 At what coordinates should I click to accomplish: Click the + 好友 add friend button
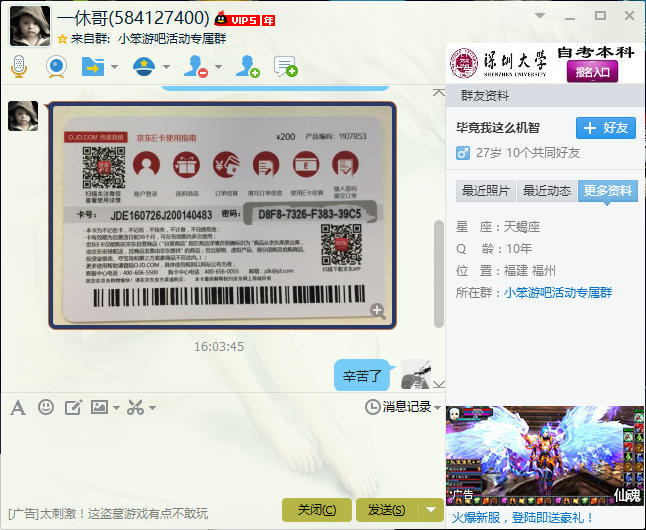606,128
